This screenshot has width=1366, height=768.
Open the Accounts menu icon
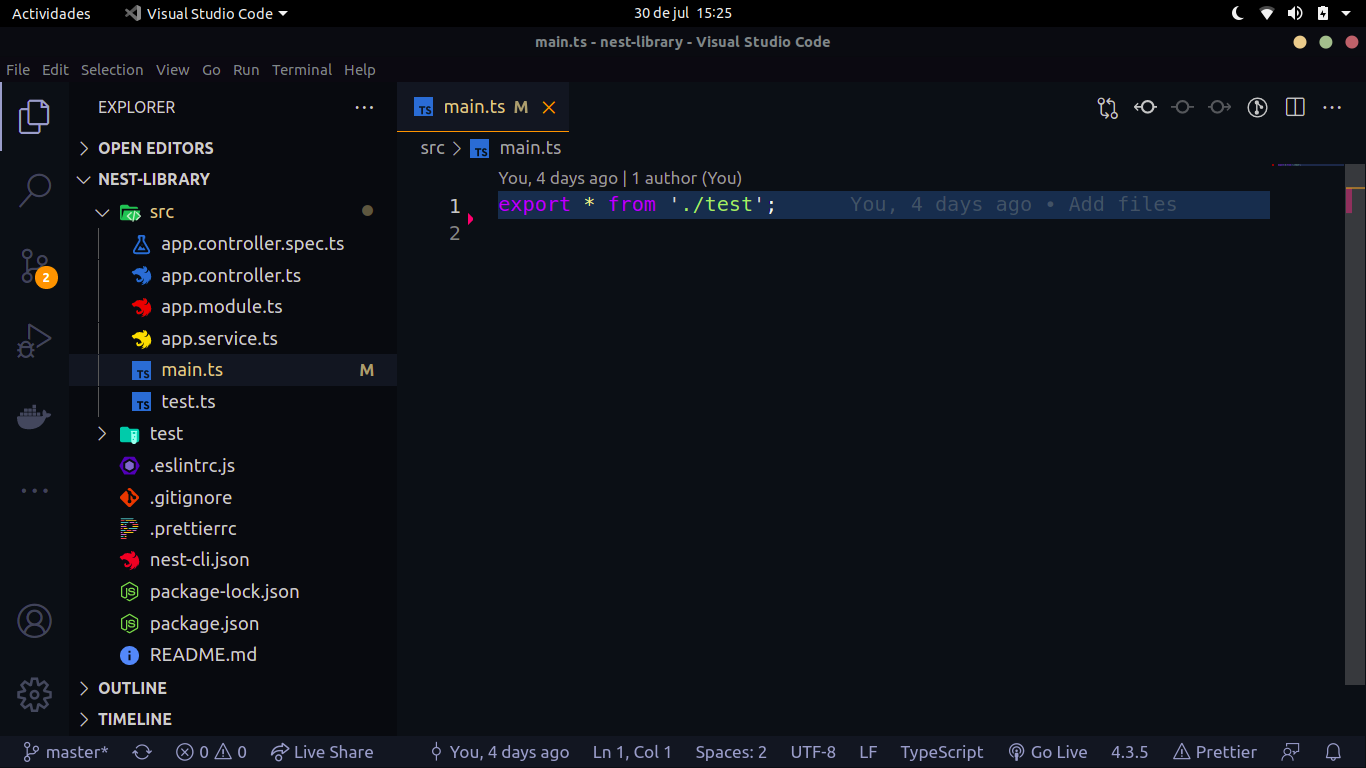pyautogui.click(x=34, y=621)
